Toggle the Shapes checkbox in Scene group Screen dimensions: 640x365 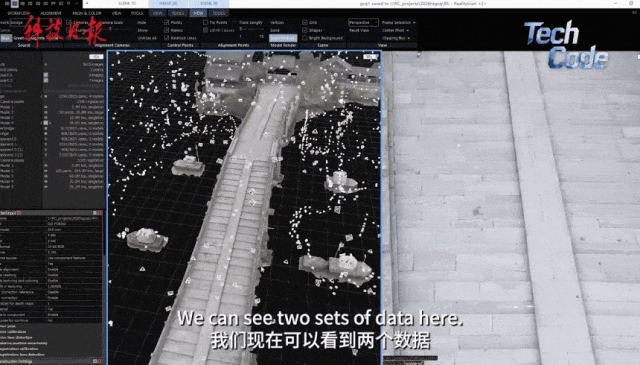pyautogui.click(x=305, y=30)
